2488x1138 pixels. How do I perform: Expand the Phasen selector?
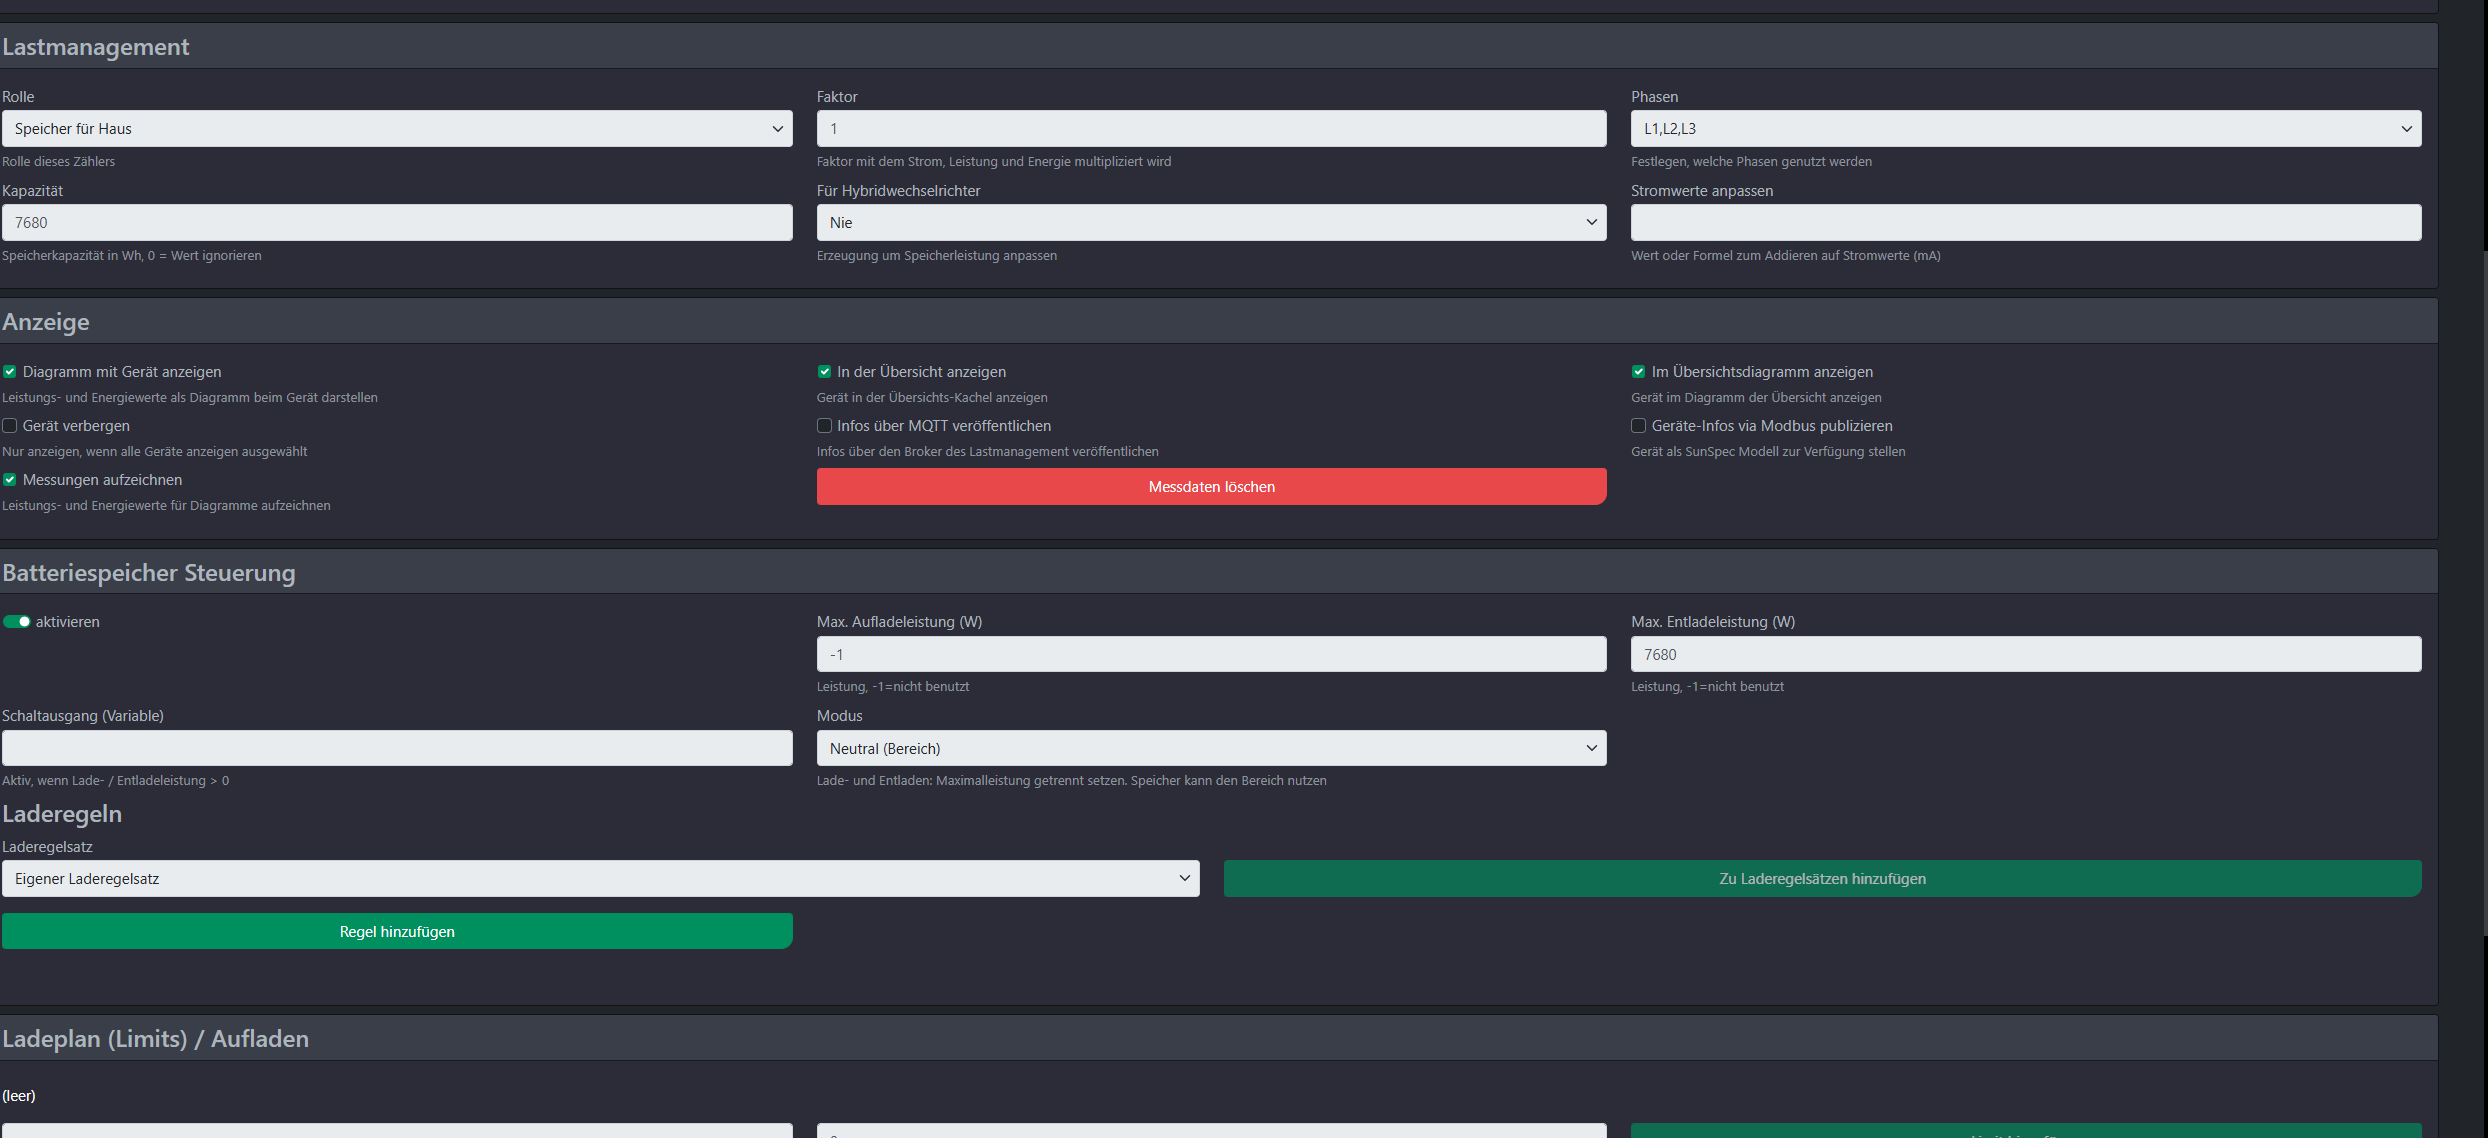[x=2025, y=129]
